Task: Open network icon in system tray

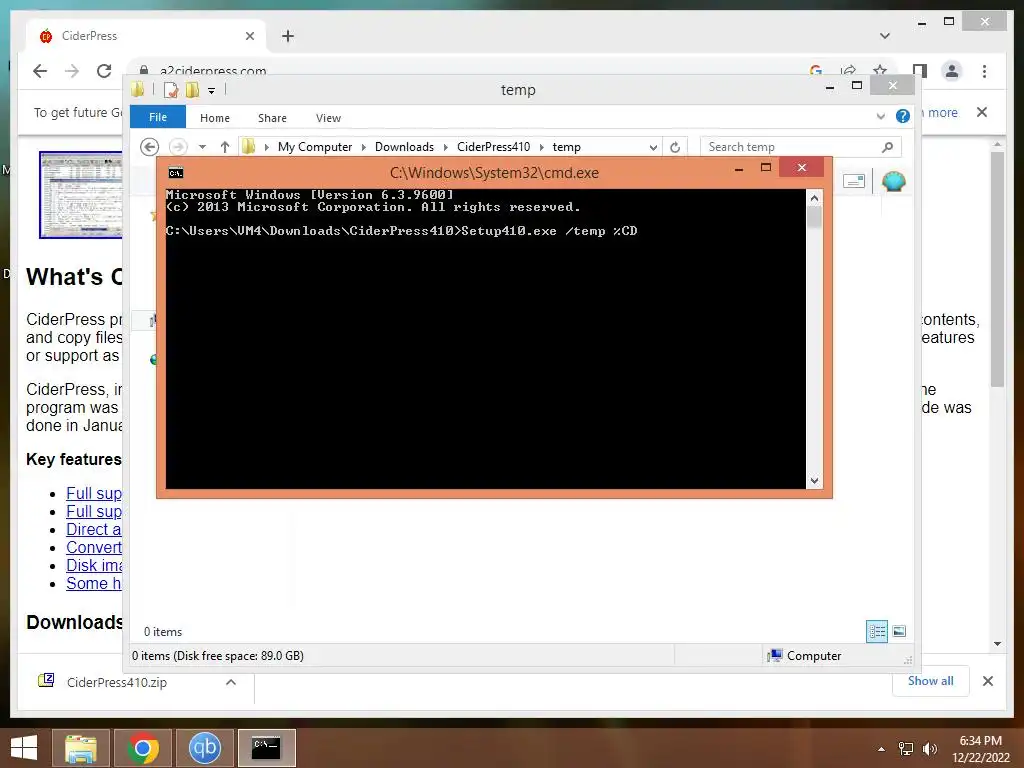Action: pyautogui.click(x=906, y=749)
